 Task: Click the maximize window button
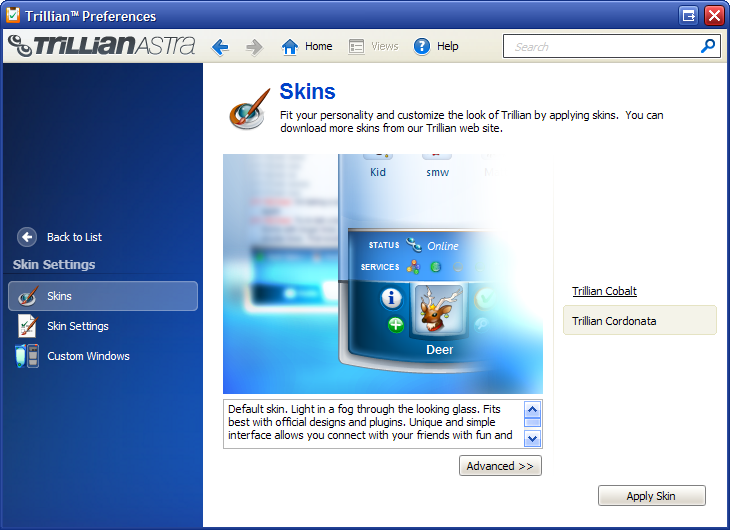[x=688, y=15]
